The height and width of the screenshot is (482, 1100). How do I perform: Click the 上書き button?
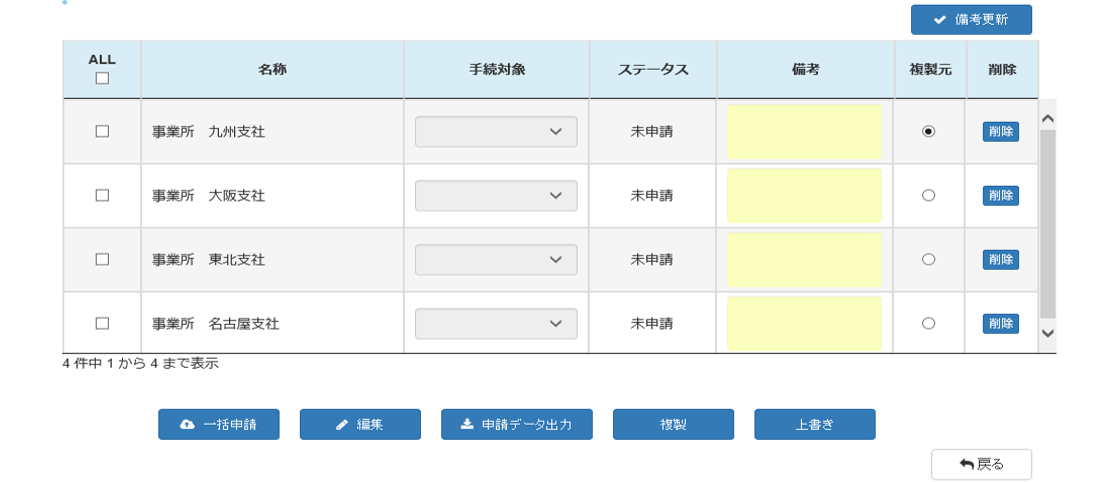814,424
